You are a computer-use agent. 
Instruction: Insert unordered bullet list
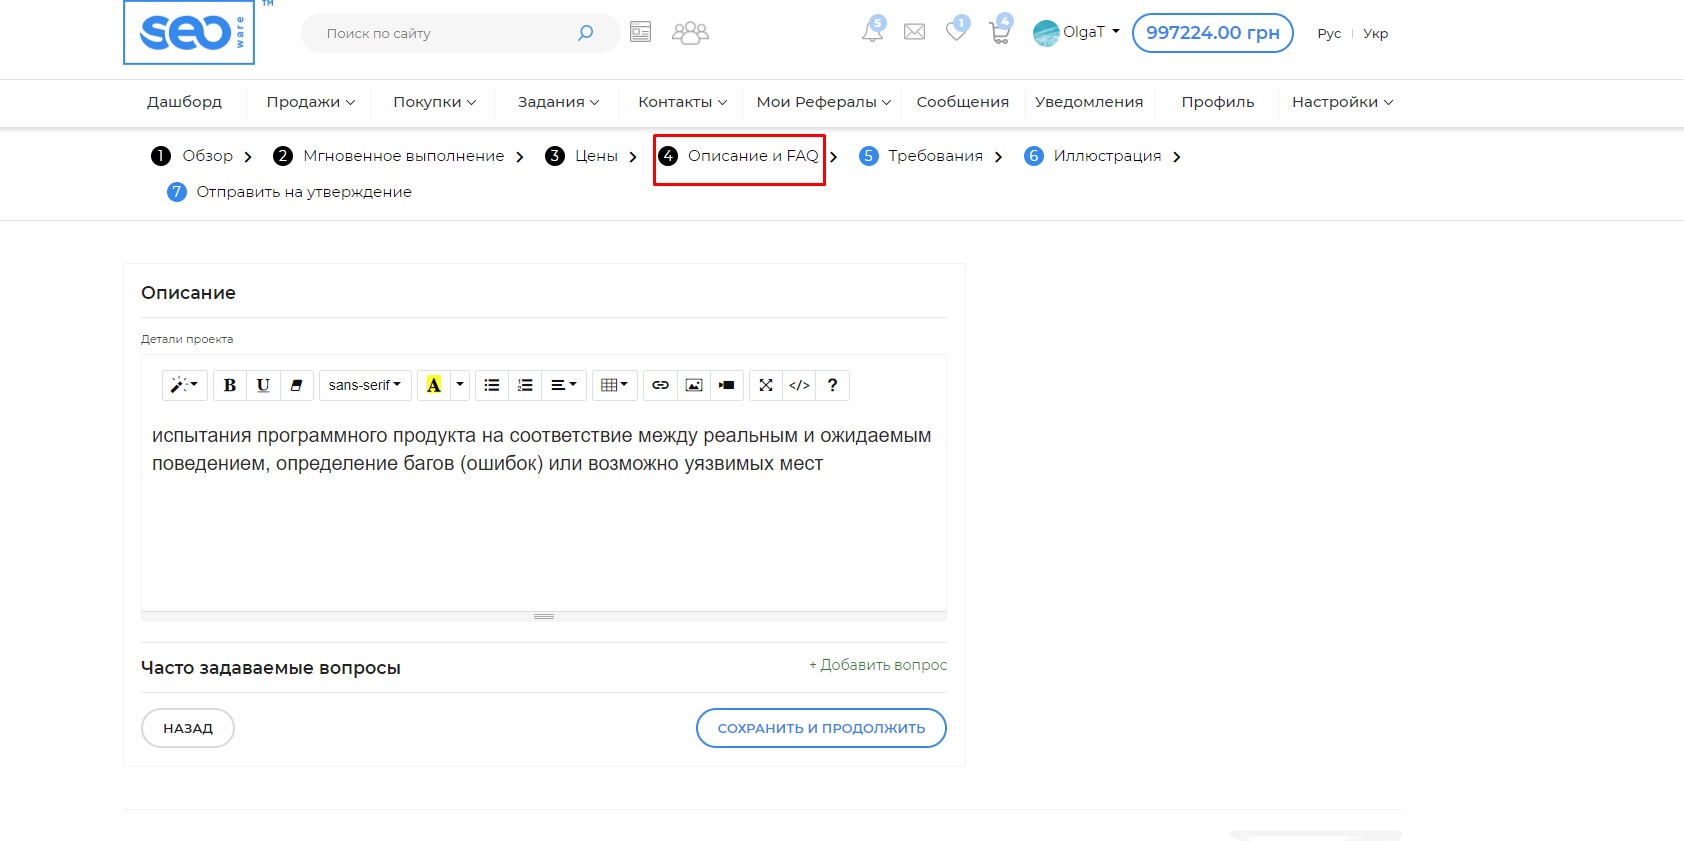pos(492,385)
